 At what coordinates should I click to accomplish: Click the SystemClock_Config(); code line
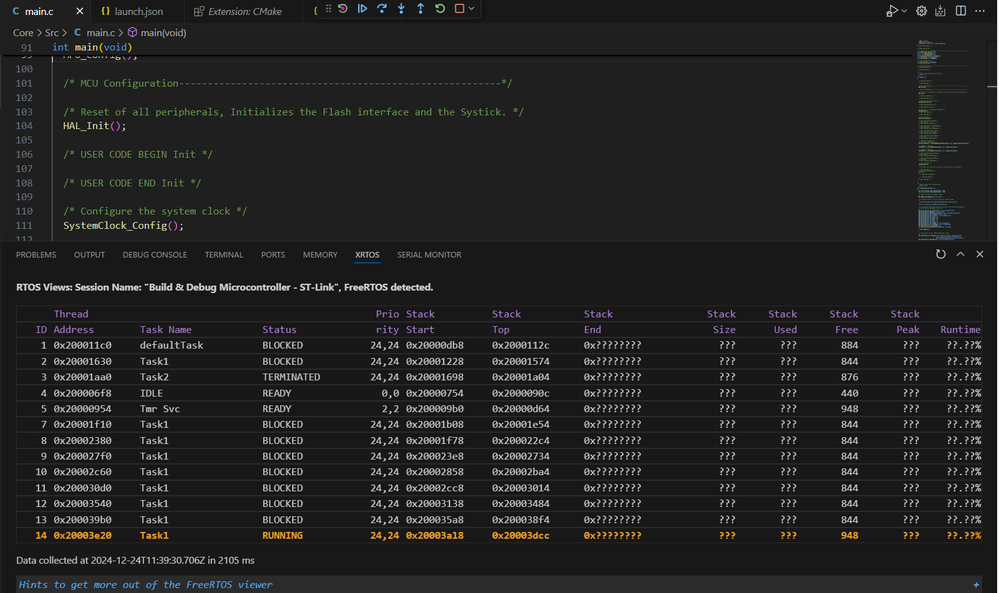[x=123, y=225]
